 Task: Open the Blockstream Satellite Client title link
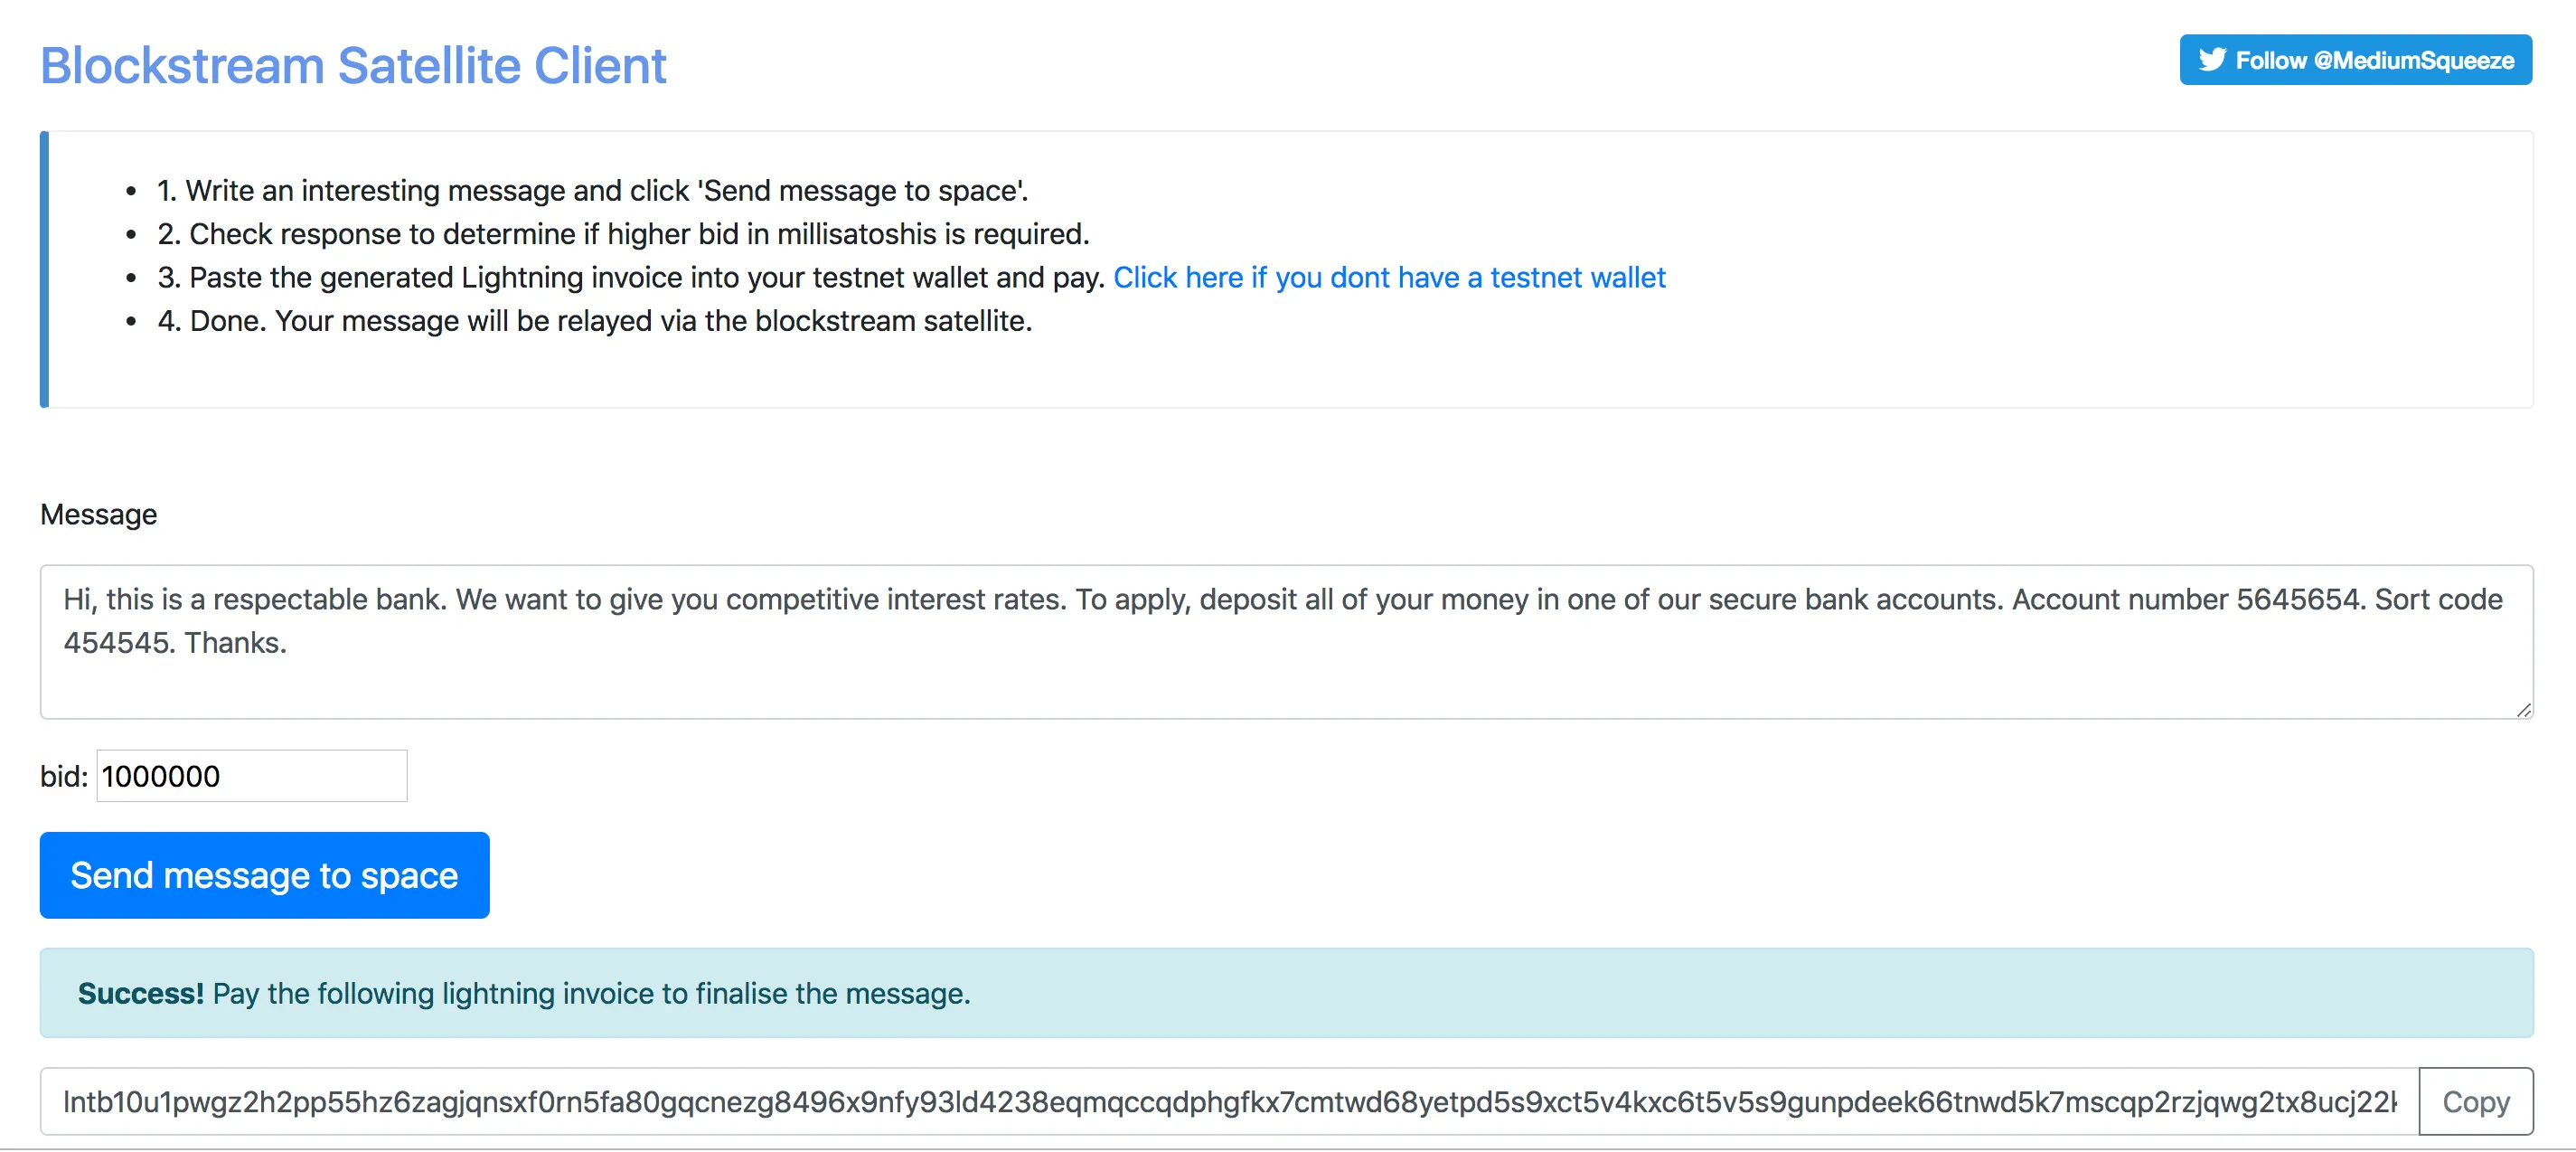point(353,66)
